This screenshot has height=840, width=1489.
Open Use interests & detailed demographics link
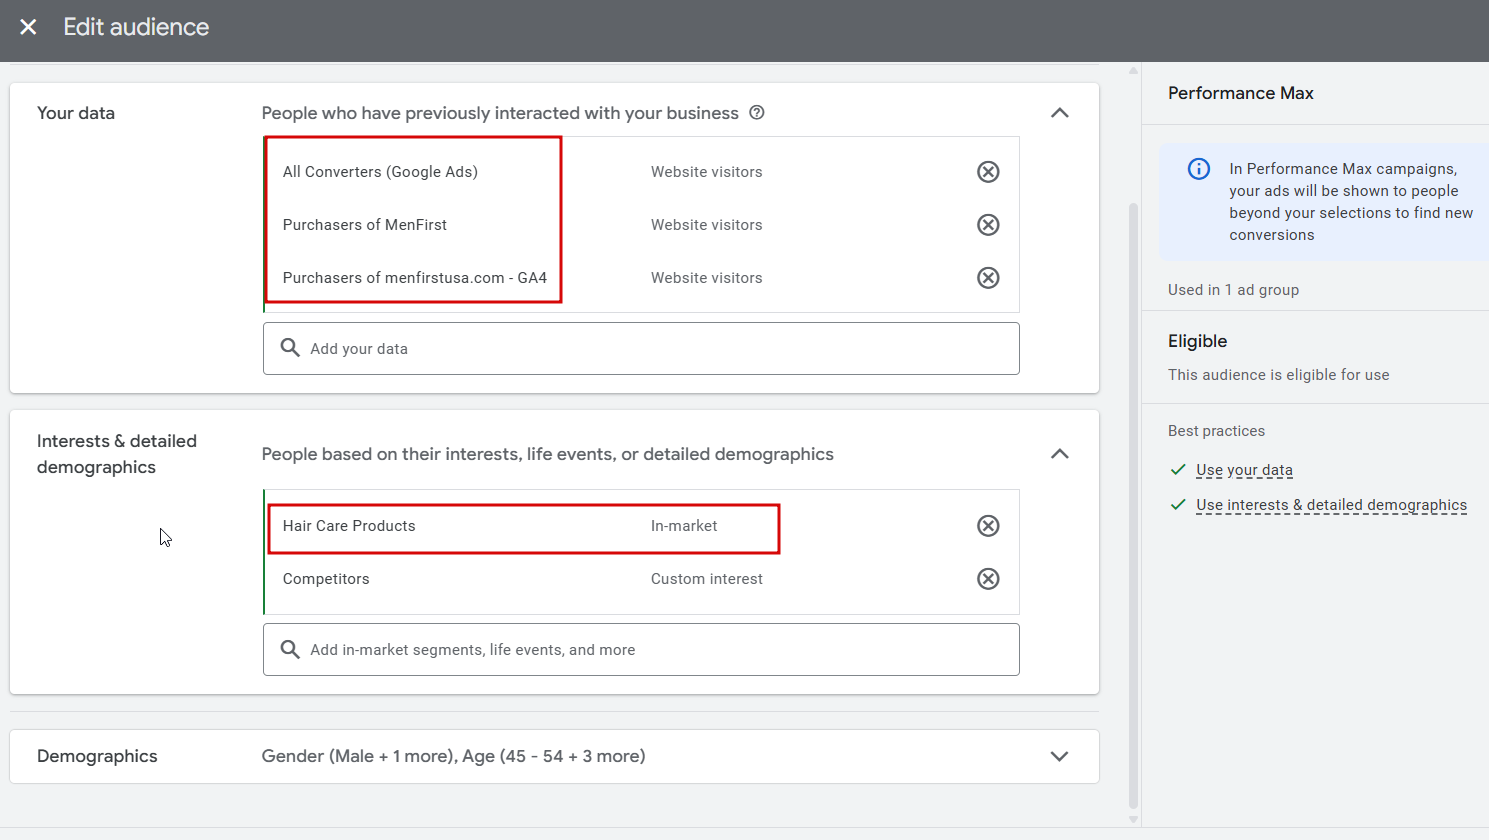pos(1331,505)
